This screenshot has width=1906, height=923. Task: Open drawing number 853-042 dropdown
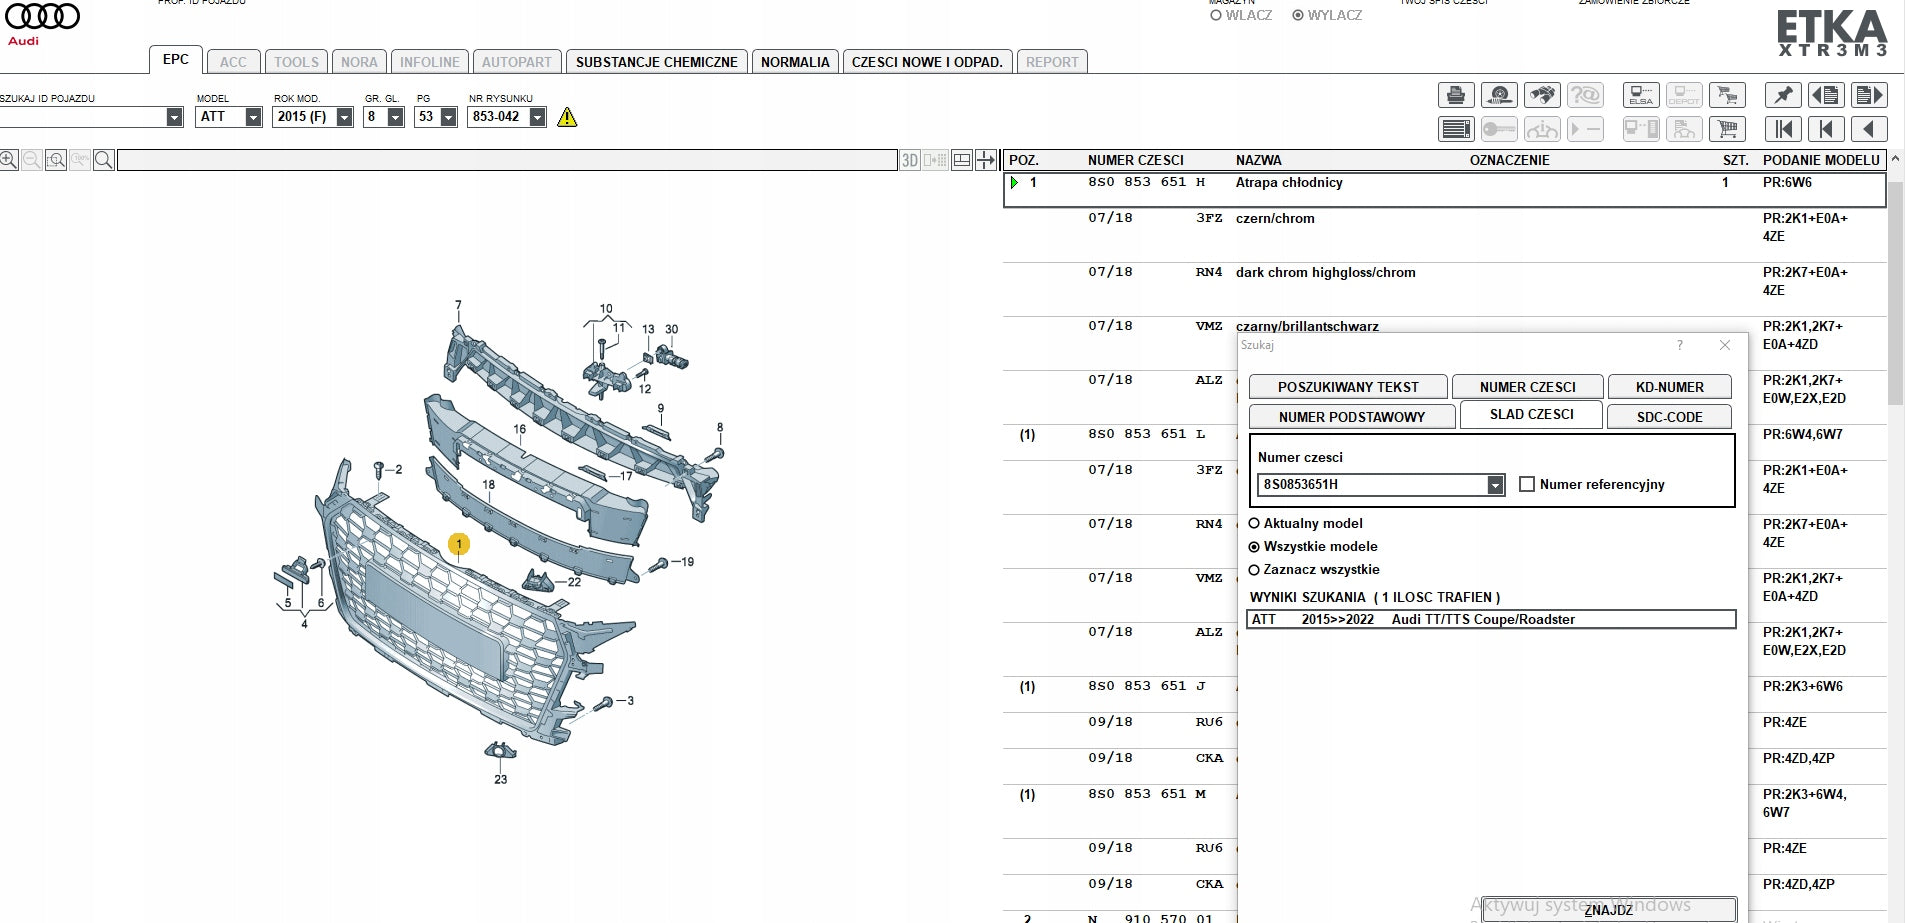[537, 117]
